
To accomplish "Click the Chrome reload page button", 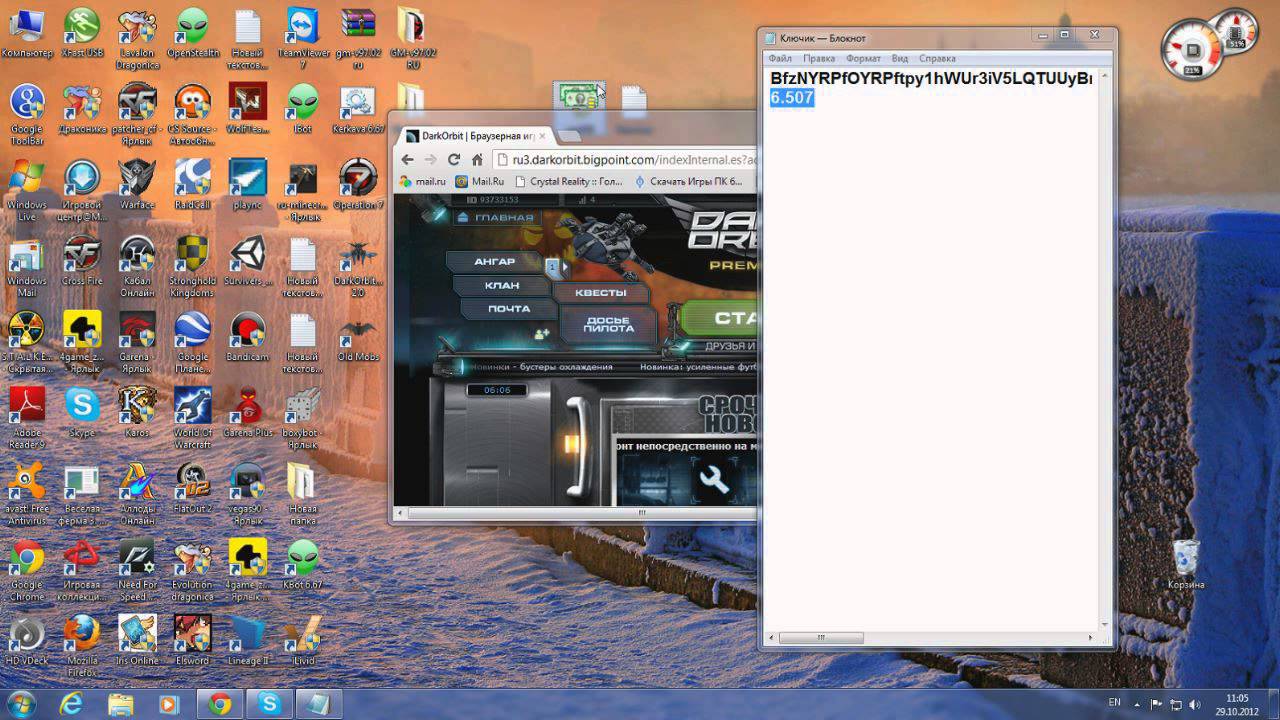I will click(454, 159).
